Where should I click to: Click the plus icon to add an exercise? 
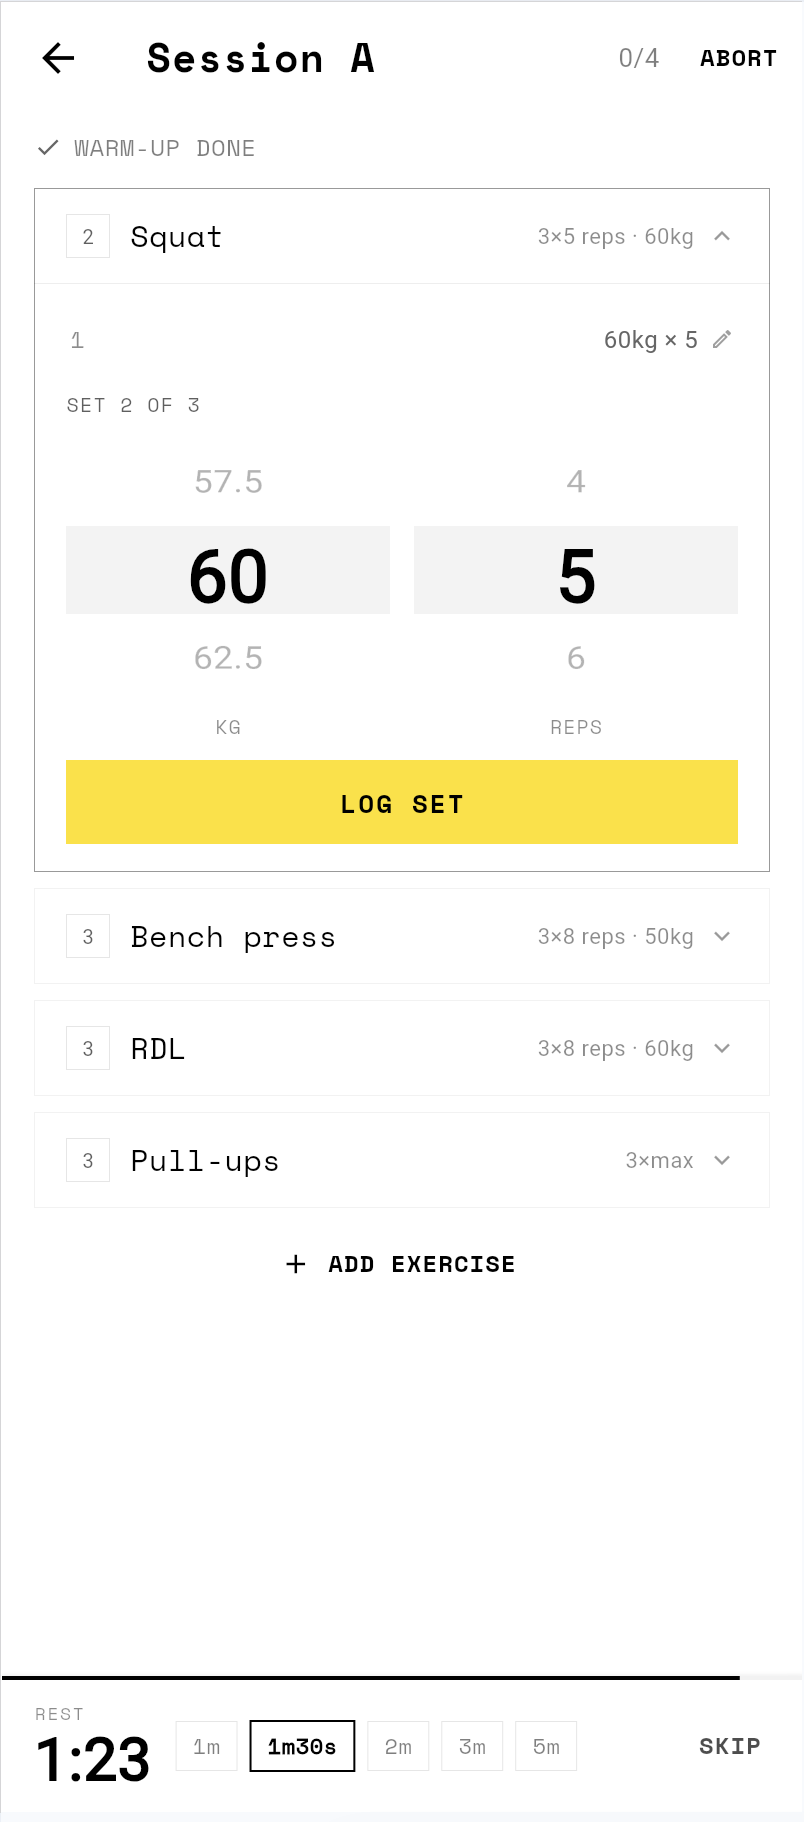(296, 1264)
